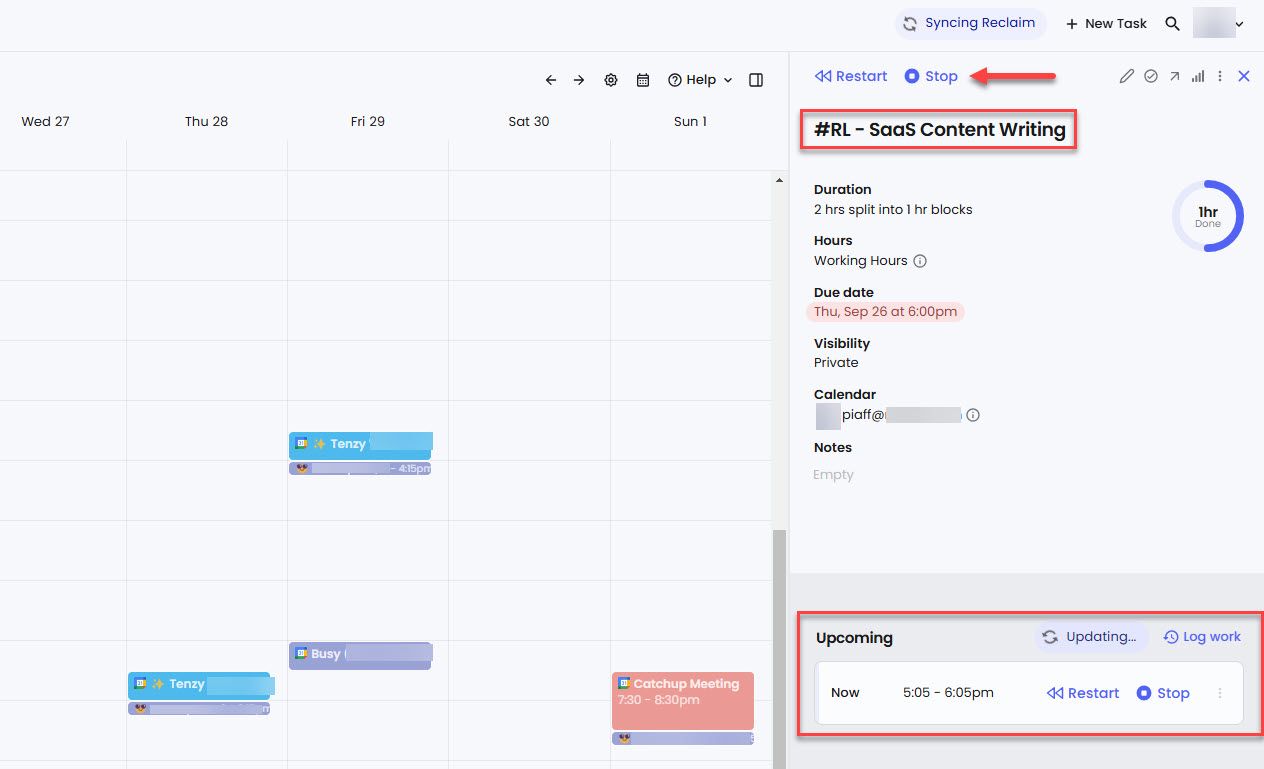Open the search magnifier icon

point(1172,23)
